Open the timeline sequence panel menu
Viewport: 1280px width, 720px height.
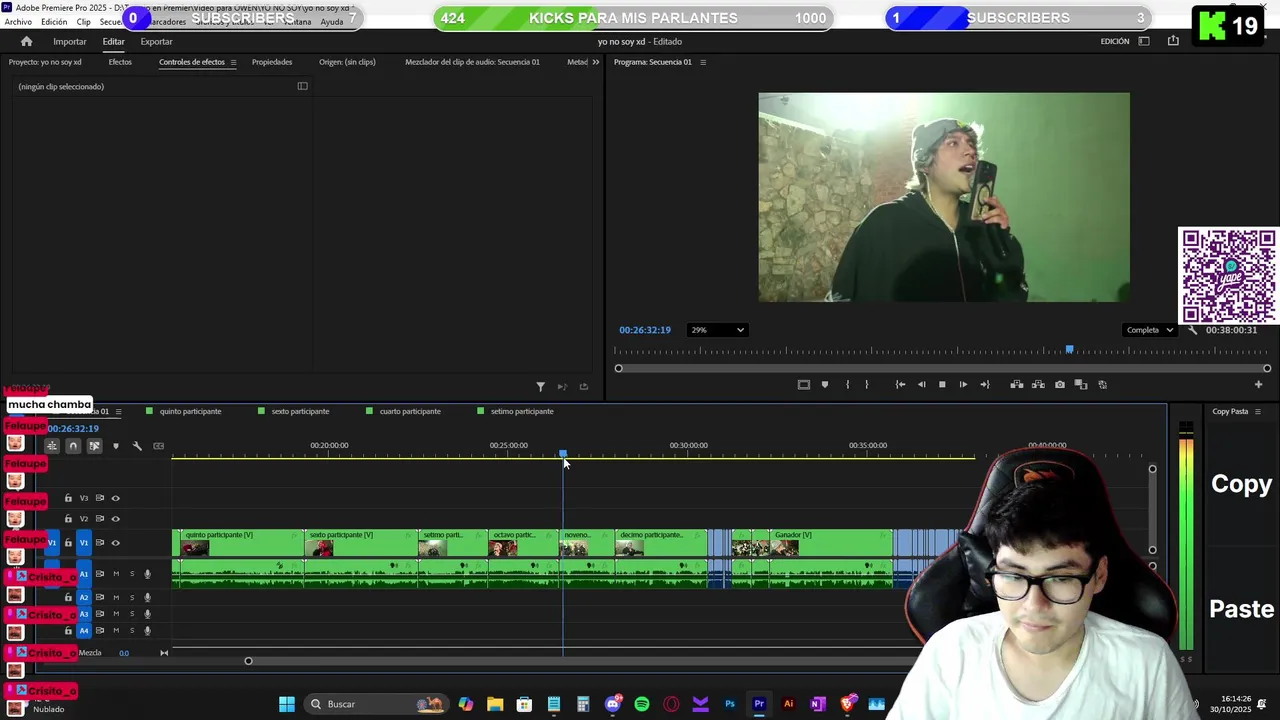pyautogui.click(x=119, y=411)
